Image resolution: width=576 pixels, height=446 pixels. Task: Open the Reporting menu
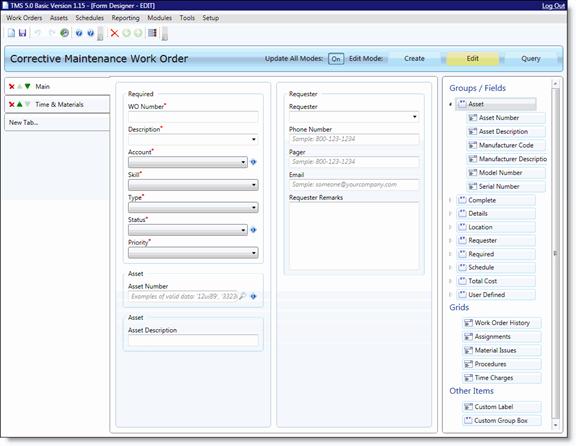coord(126,18)
